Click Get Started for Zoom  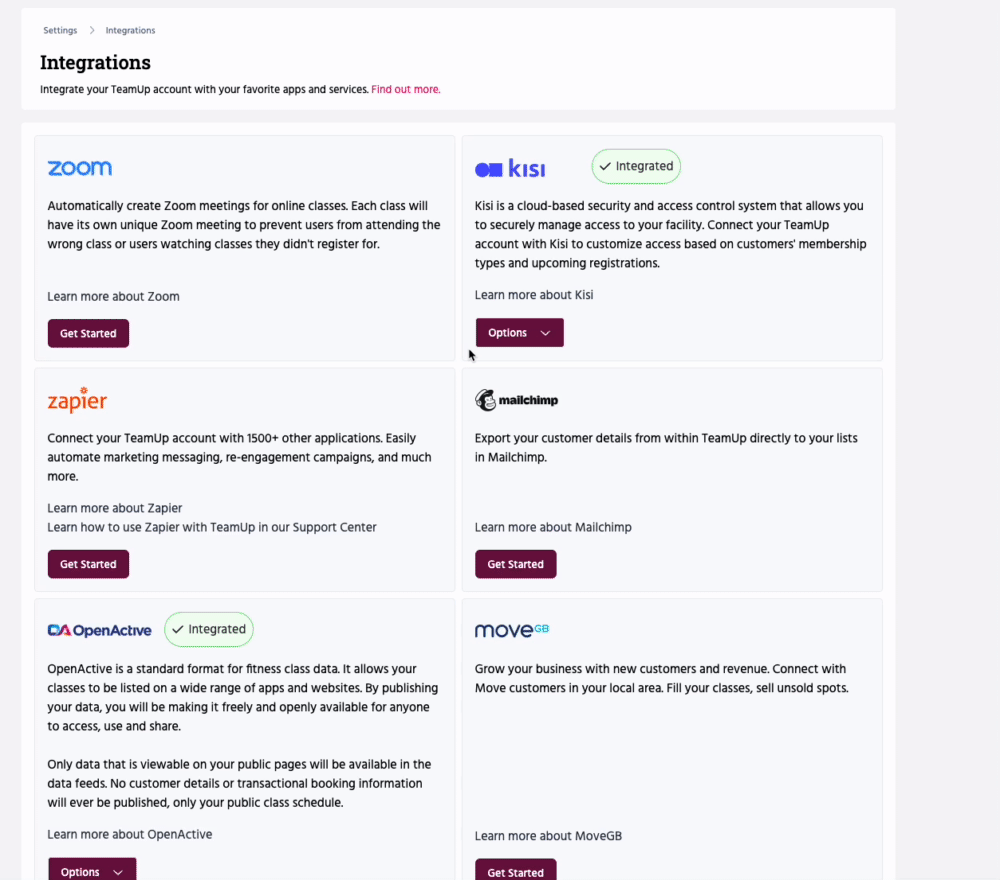pyautogui.click(x=88, y=334)
